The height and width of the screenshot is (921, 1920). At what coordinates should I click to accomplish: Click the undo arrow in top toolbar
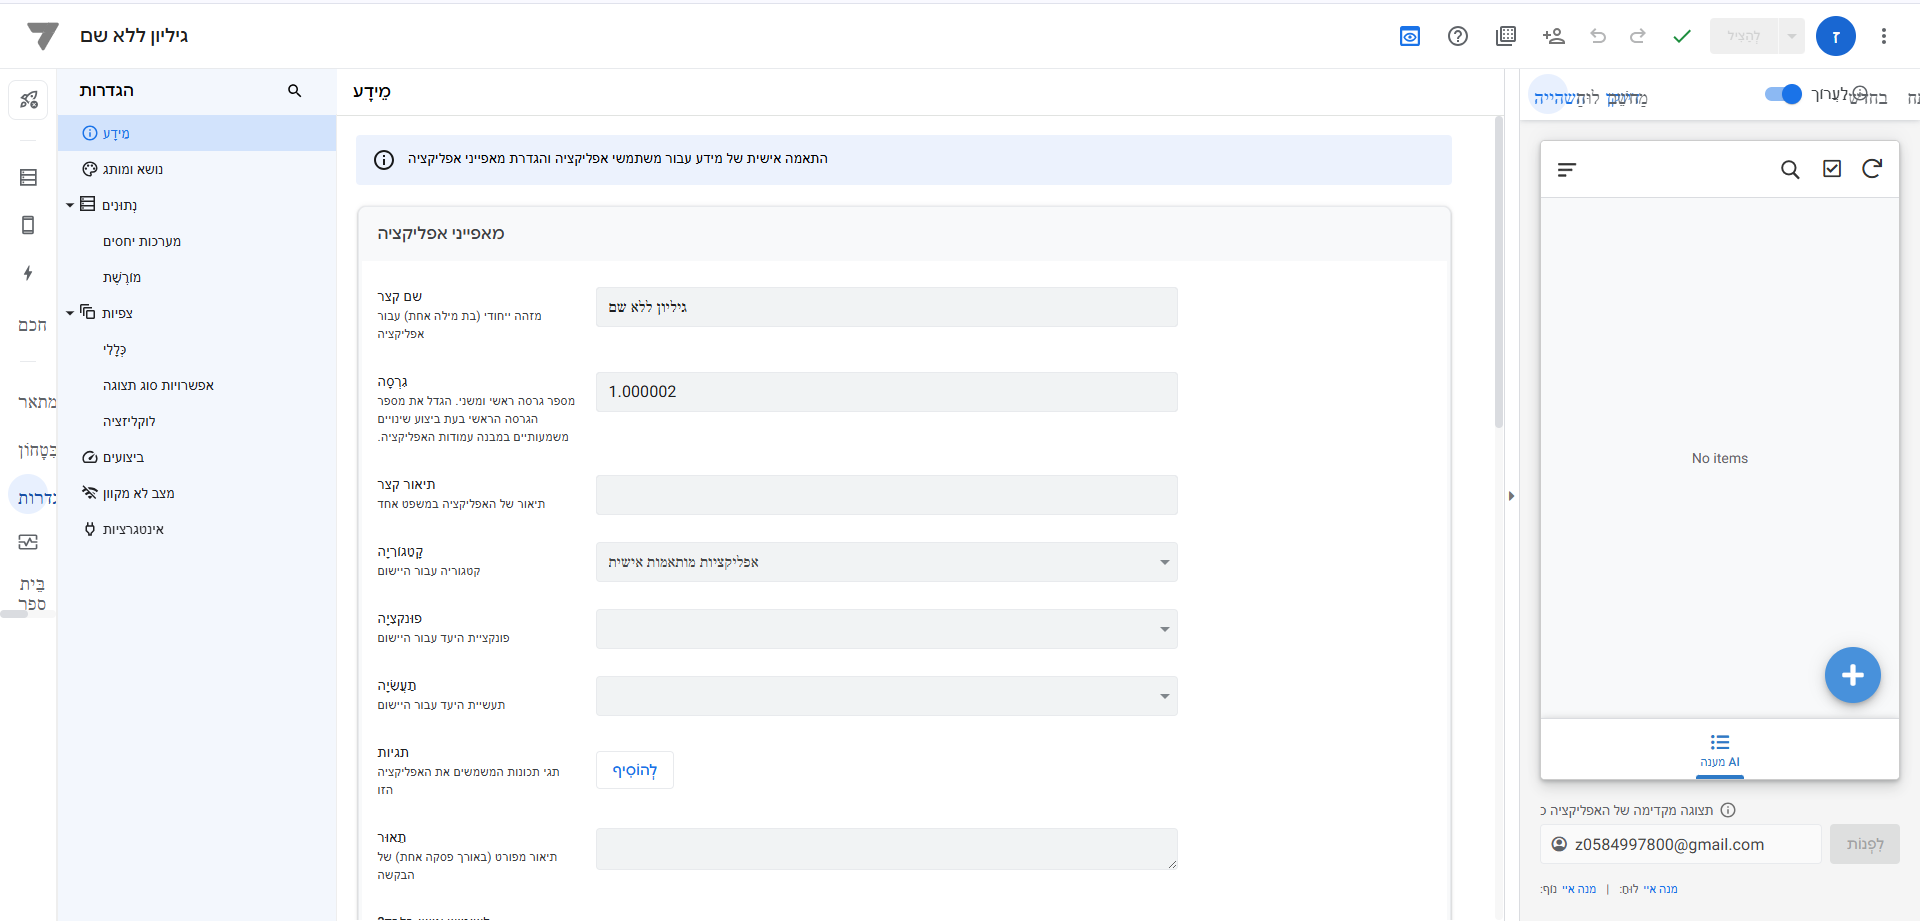(x=1598, y=37)
